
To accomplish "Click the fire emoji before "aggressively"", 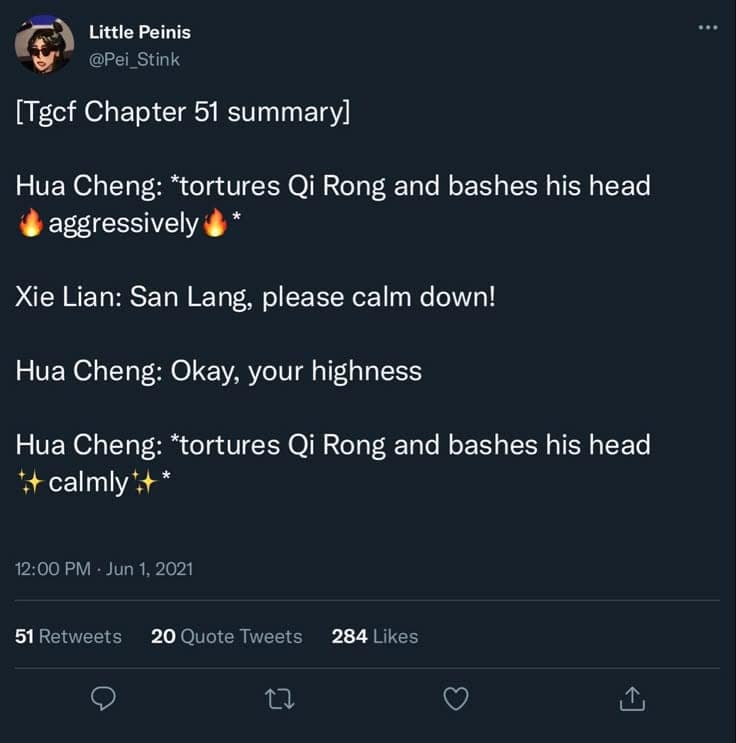I will pyautogui.click(x=30, y=223).
